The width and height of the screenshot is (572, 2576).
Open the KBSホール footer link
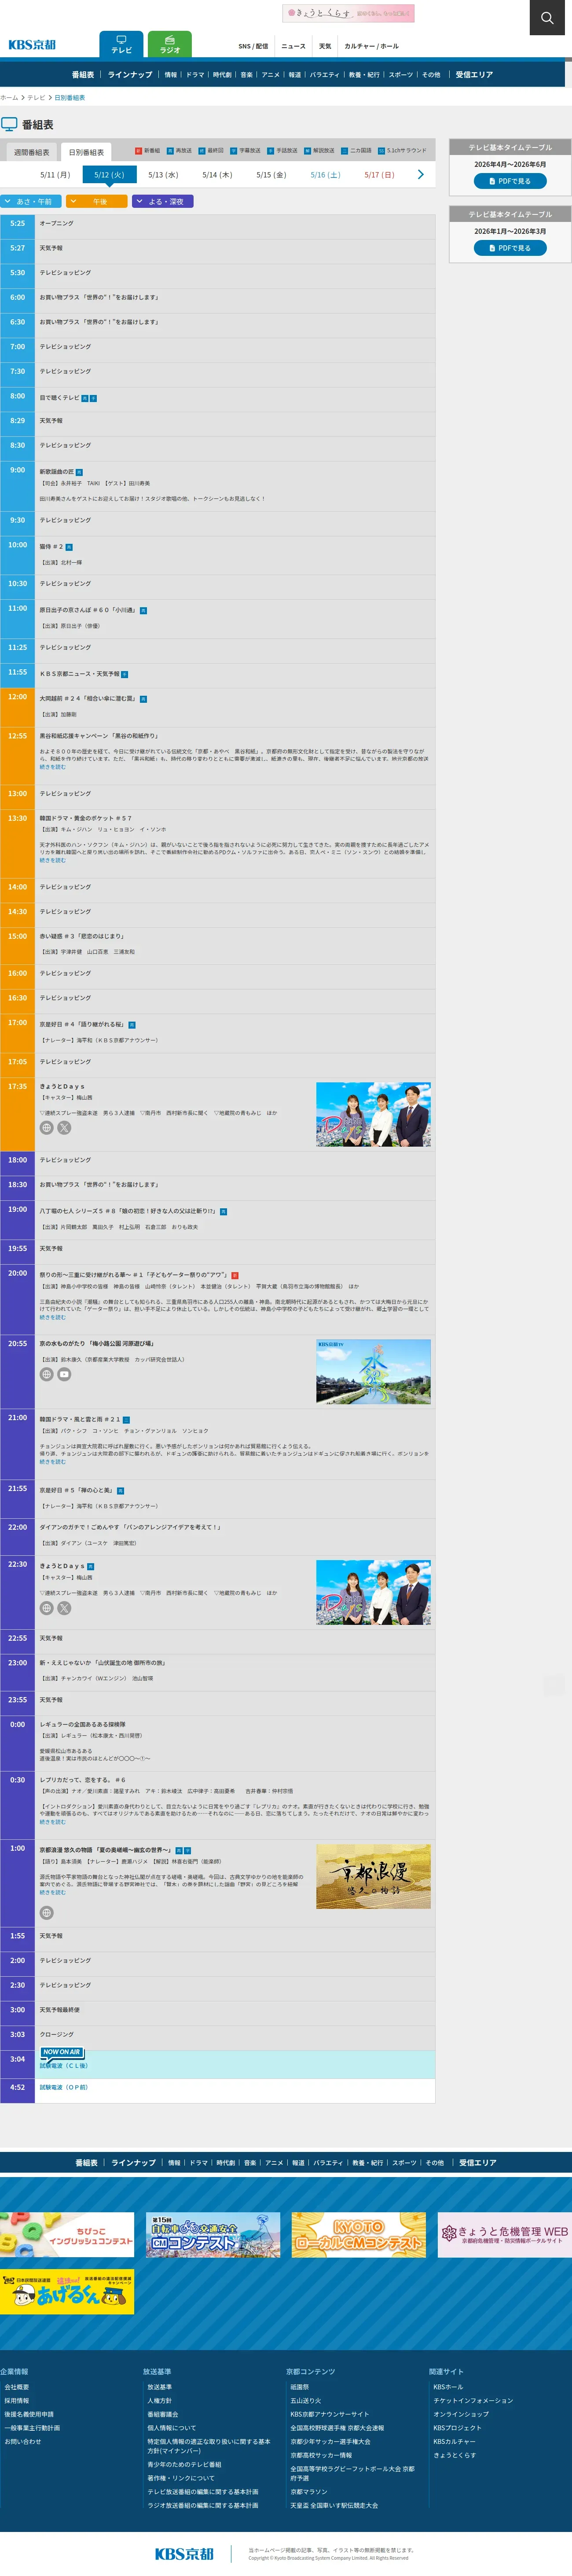point(448,2386)
